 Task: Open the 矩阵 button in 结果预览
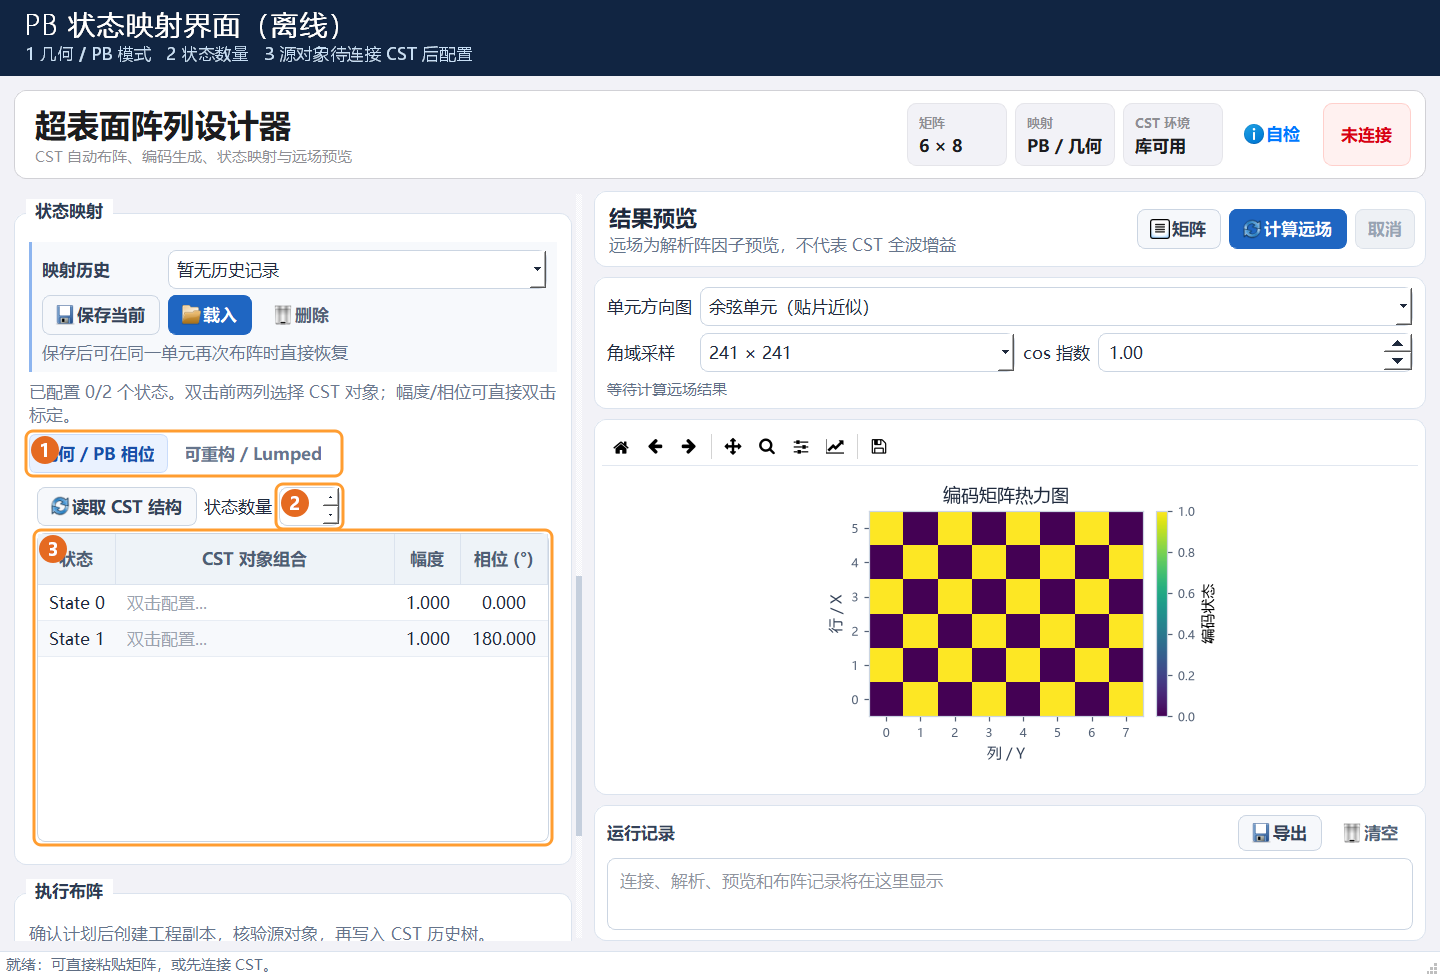pyautogui.click(x=1179, y=229)
